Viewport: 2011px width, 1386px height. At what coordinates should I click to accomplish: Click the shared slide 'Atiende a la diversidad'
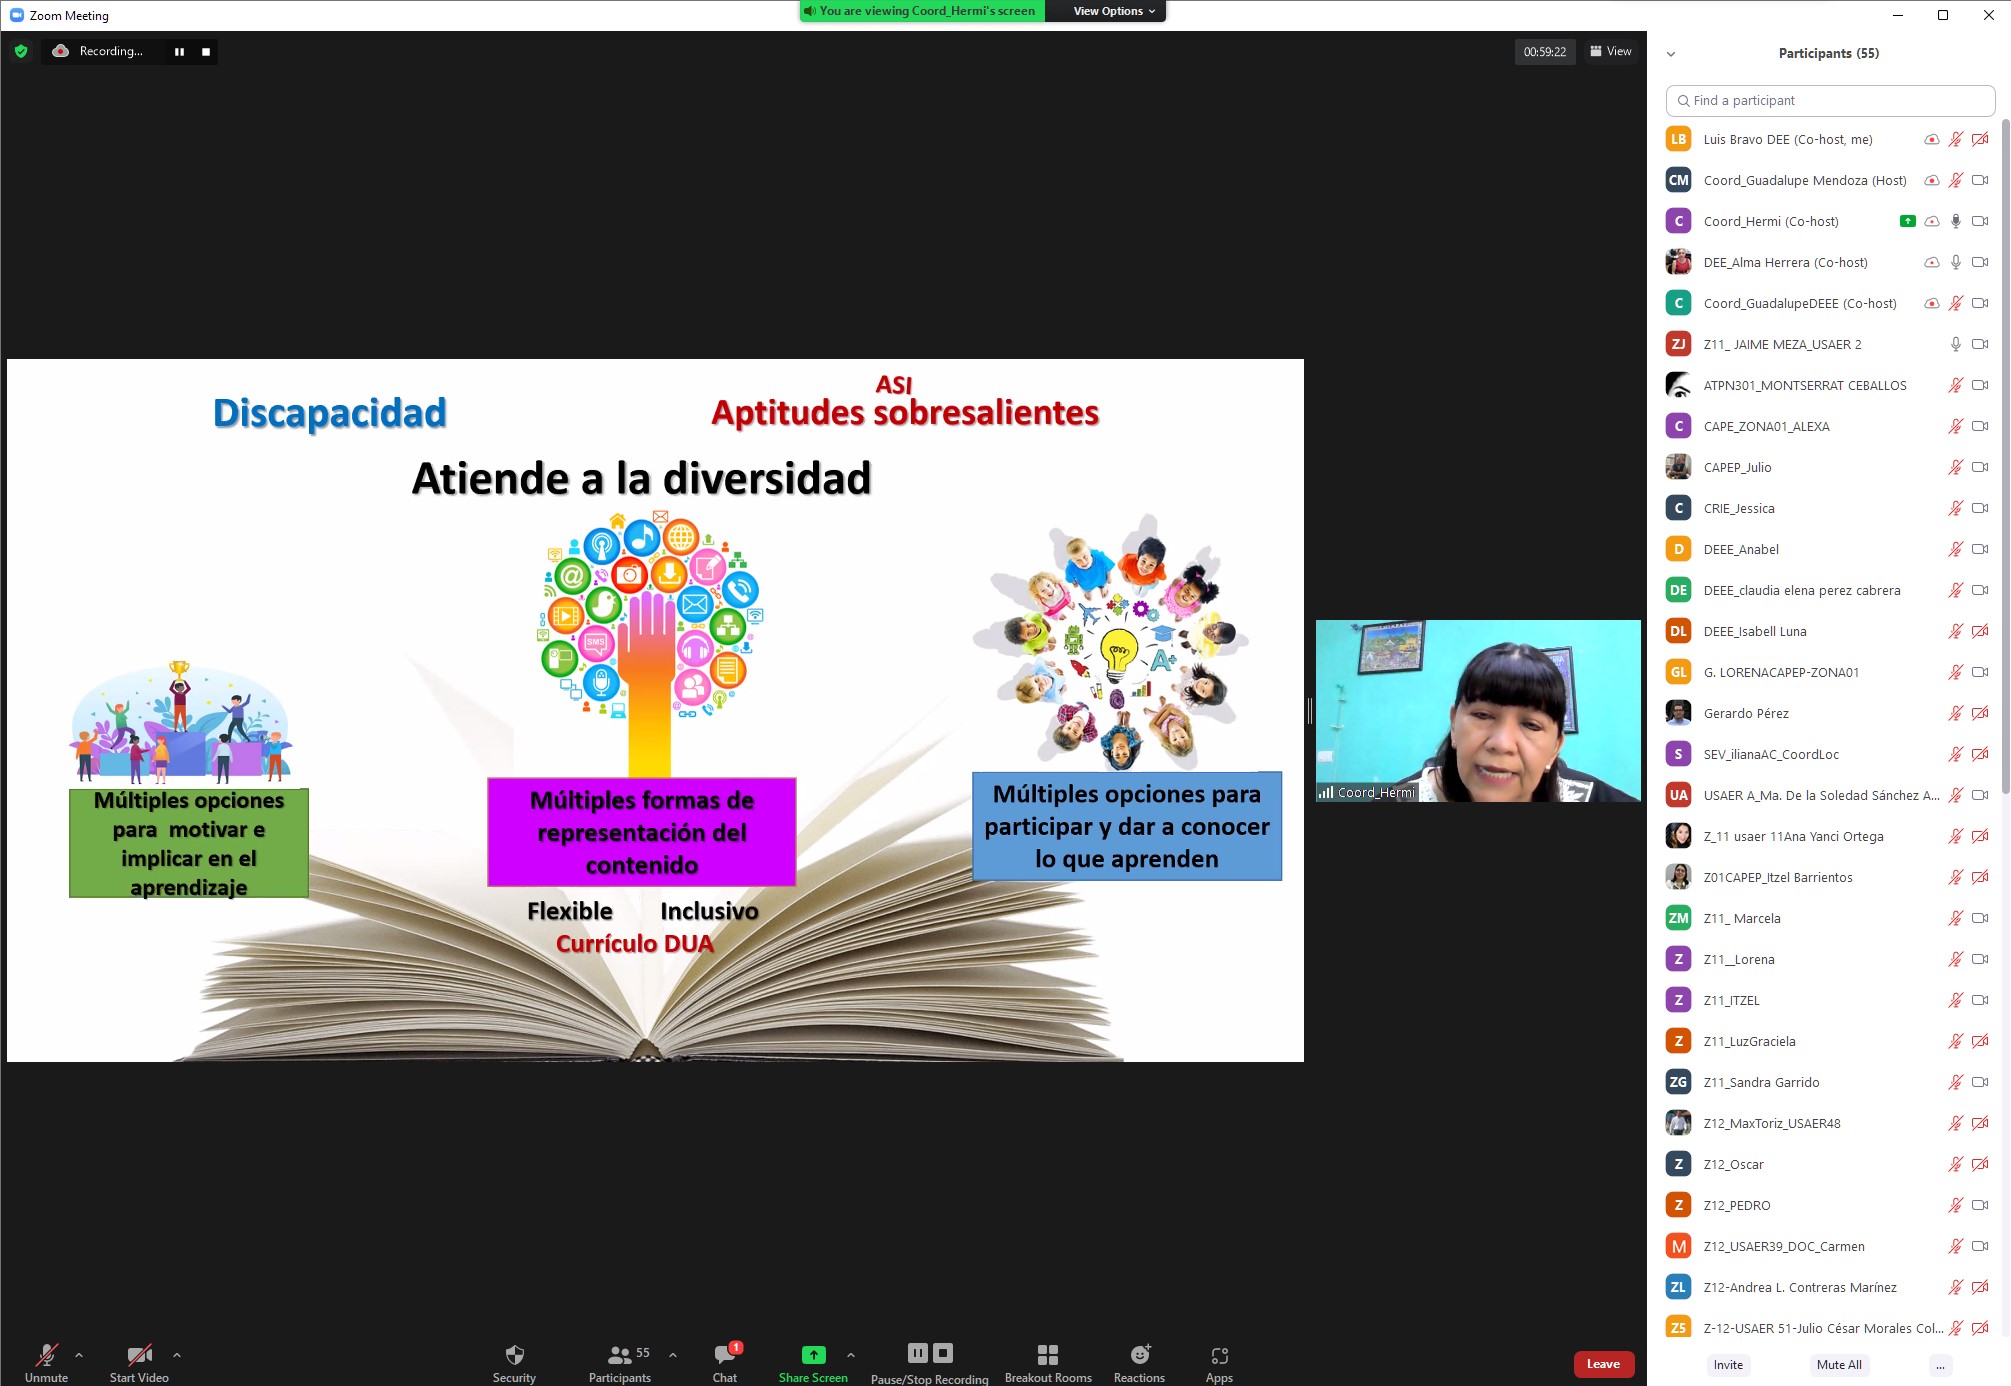tap(655, 710)
